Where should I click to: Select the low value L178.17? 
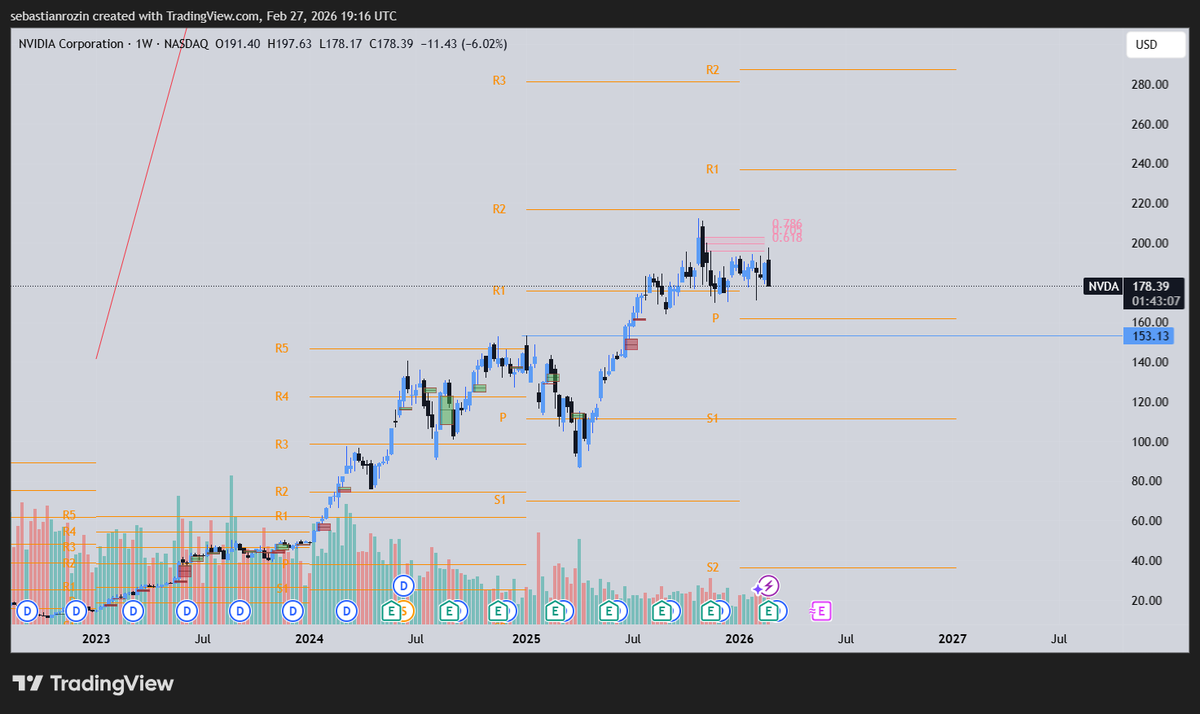(x=342, y=44)
